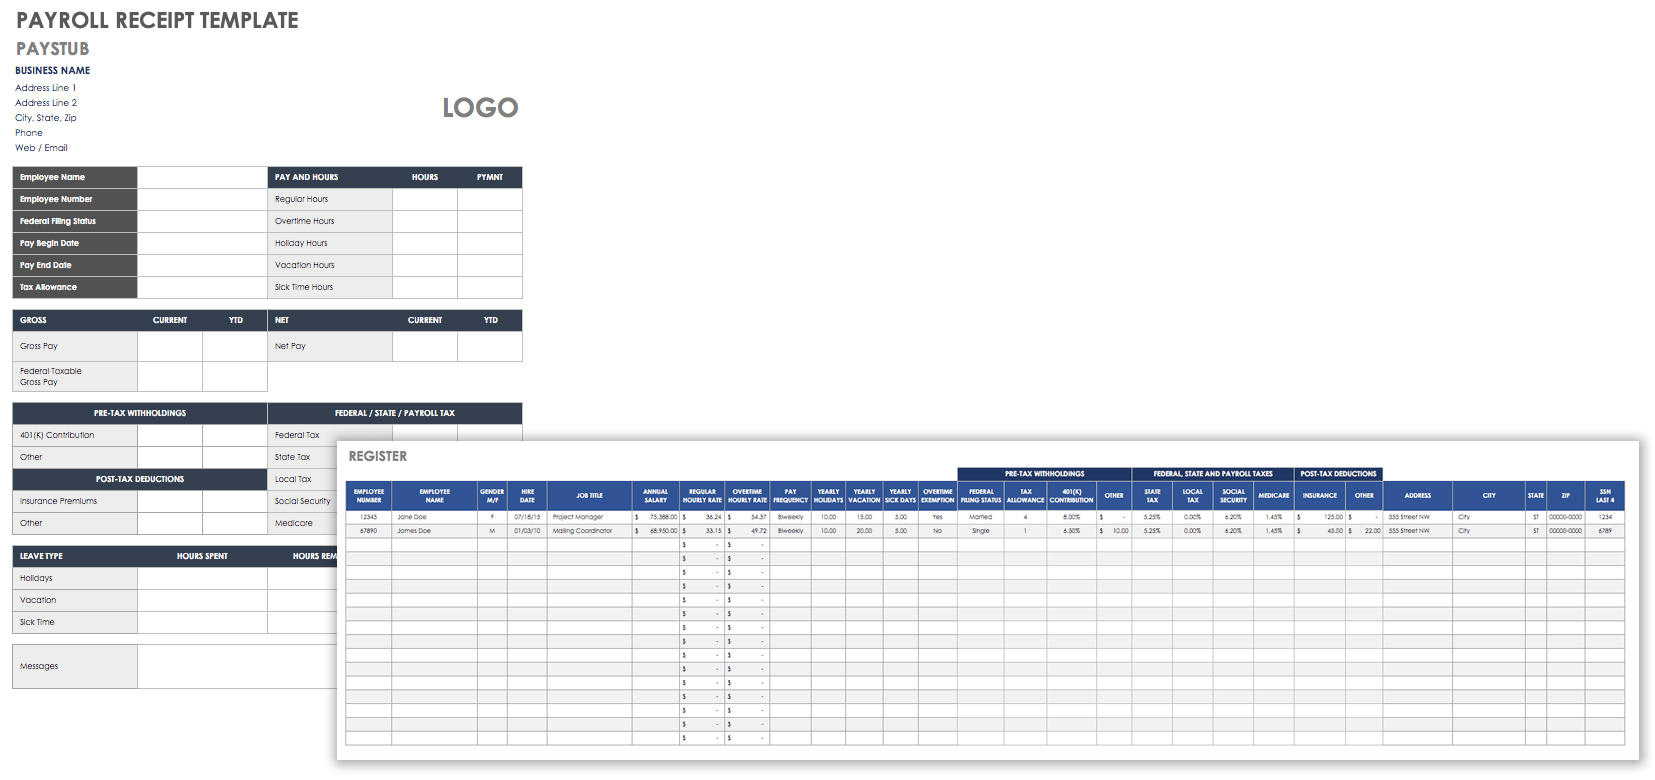Click the MEDICARE column header in register
This screenshot has height=780, width=1655.
1274,496
